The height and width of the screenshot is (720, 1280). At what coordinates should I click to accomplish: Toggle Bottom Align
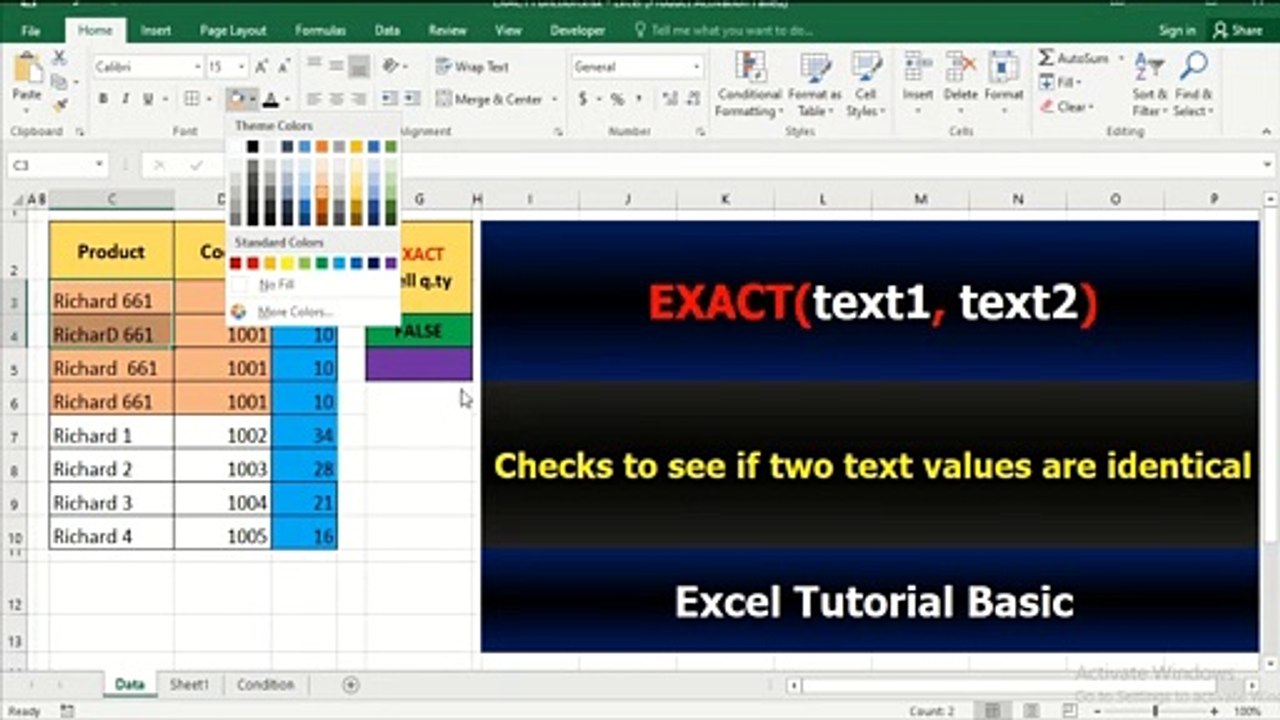(359, 66)
